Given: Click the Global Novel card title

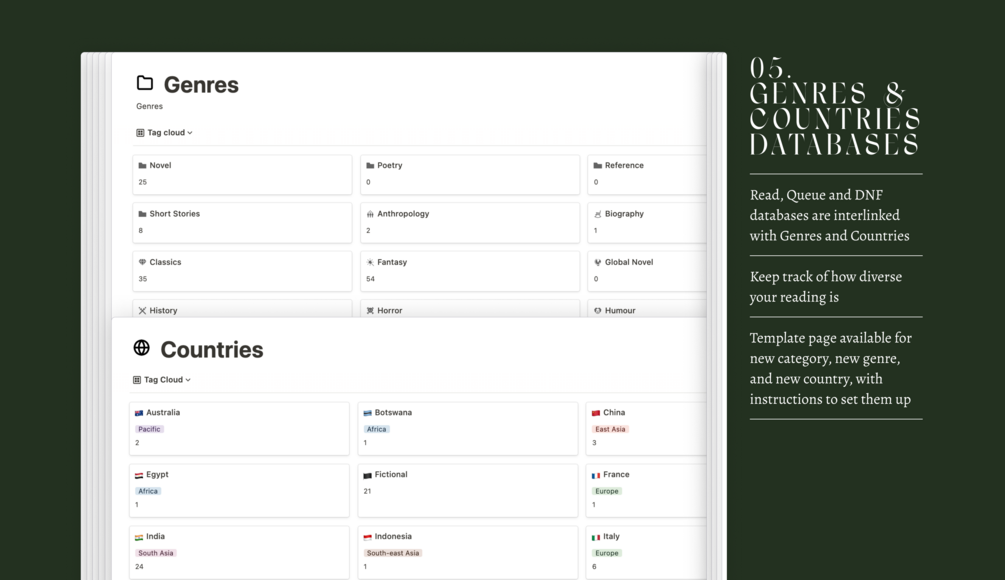Looking at the screenshot, I should (629, 262).
